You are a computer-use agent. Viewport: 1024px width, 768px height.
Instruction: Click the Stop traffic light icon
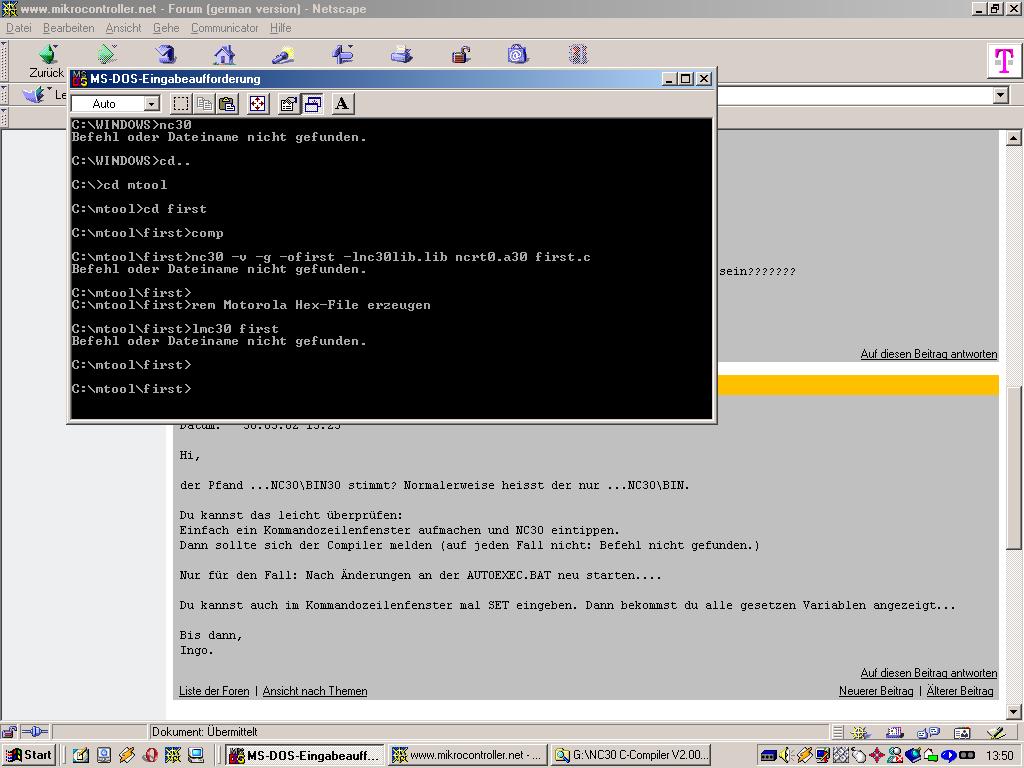pos(578,54)
